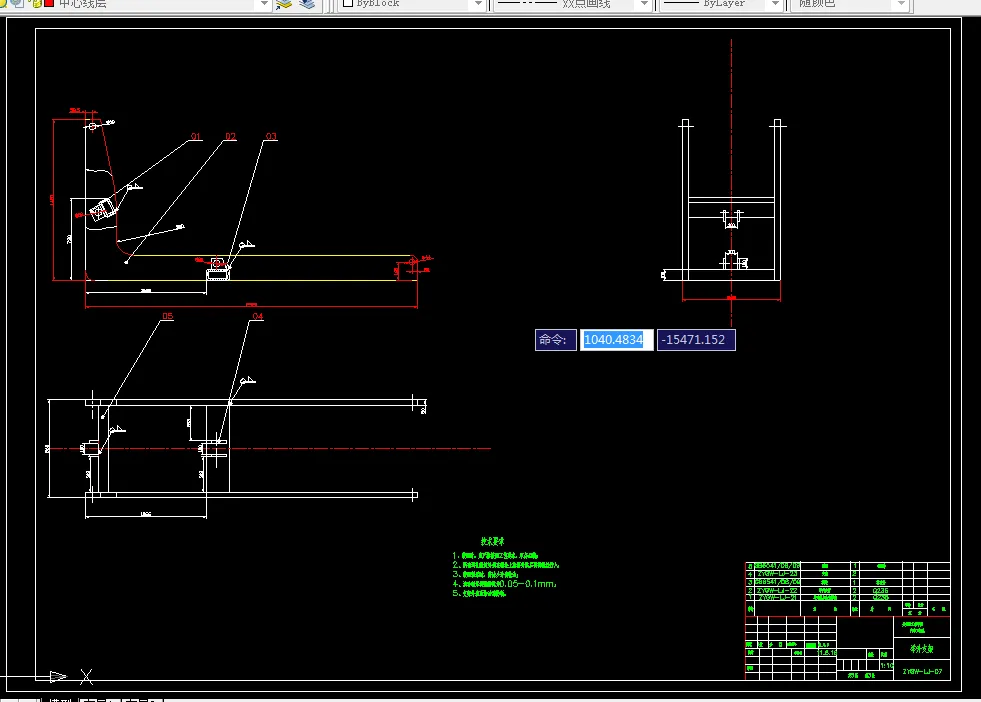Expand the 中心线层 layer dropdown arrow
981x702 pixels.
(x=264, y=4)
